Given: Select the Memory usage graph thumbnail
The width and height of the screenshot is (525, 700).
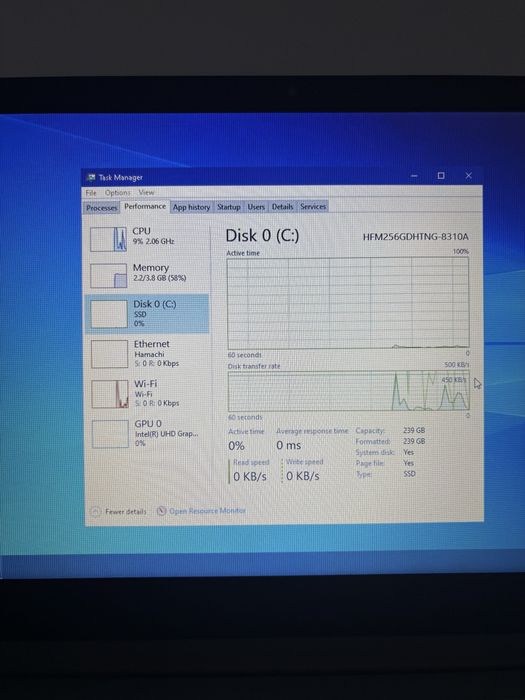Looking at the screenshot, I should [108, 276].
